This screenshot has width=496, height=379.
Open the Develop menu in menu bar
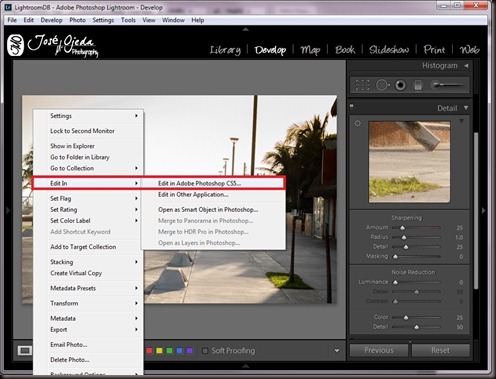(51, 20)
